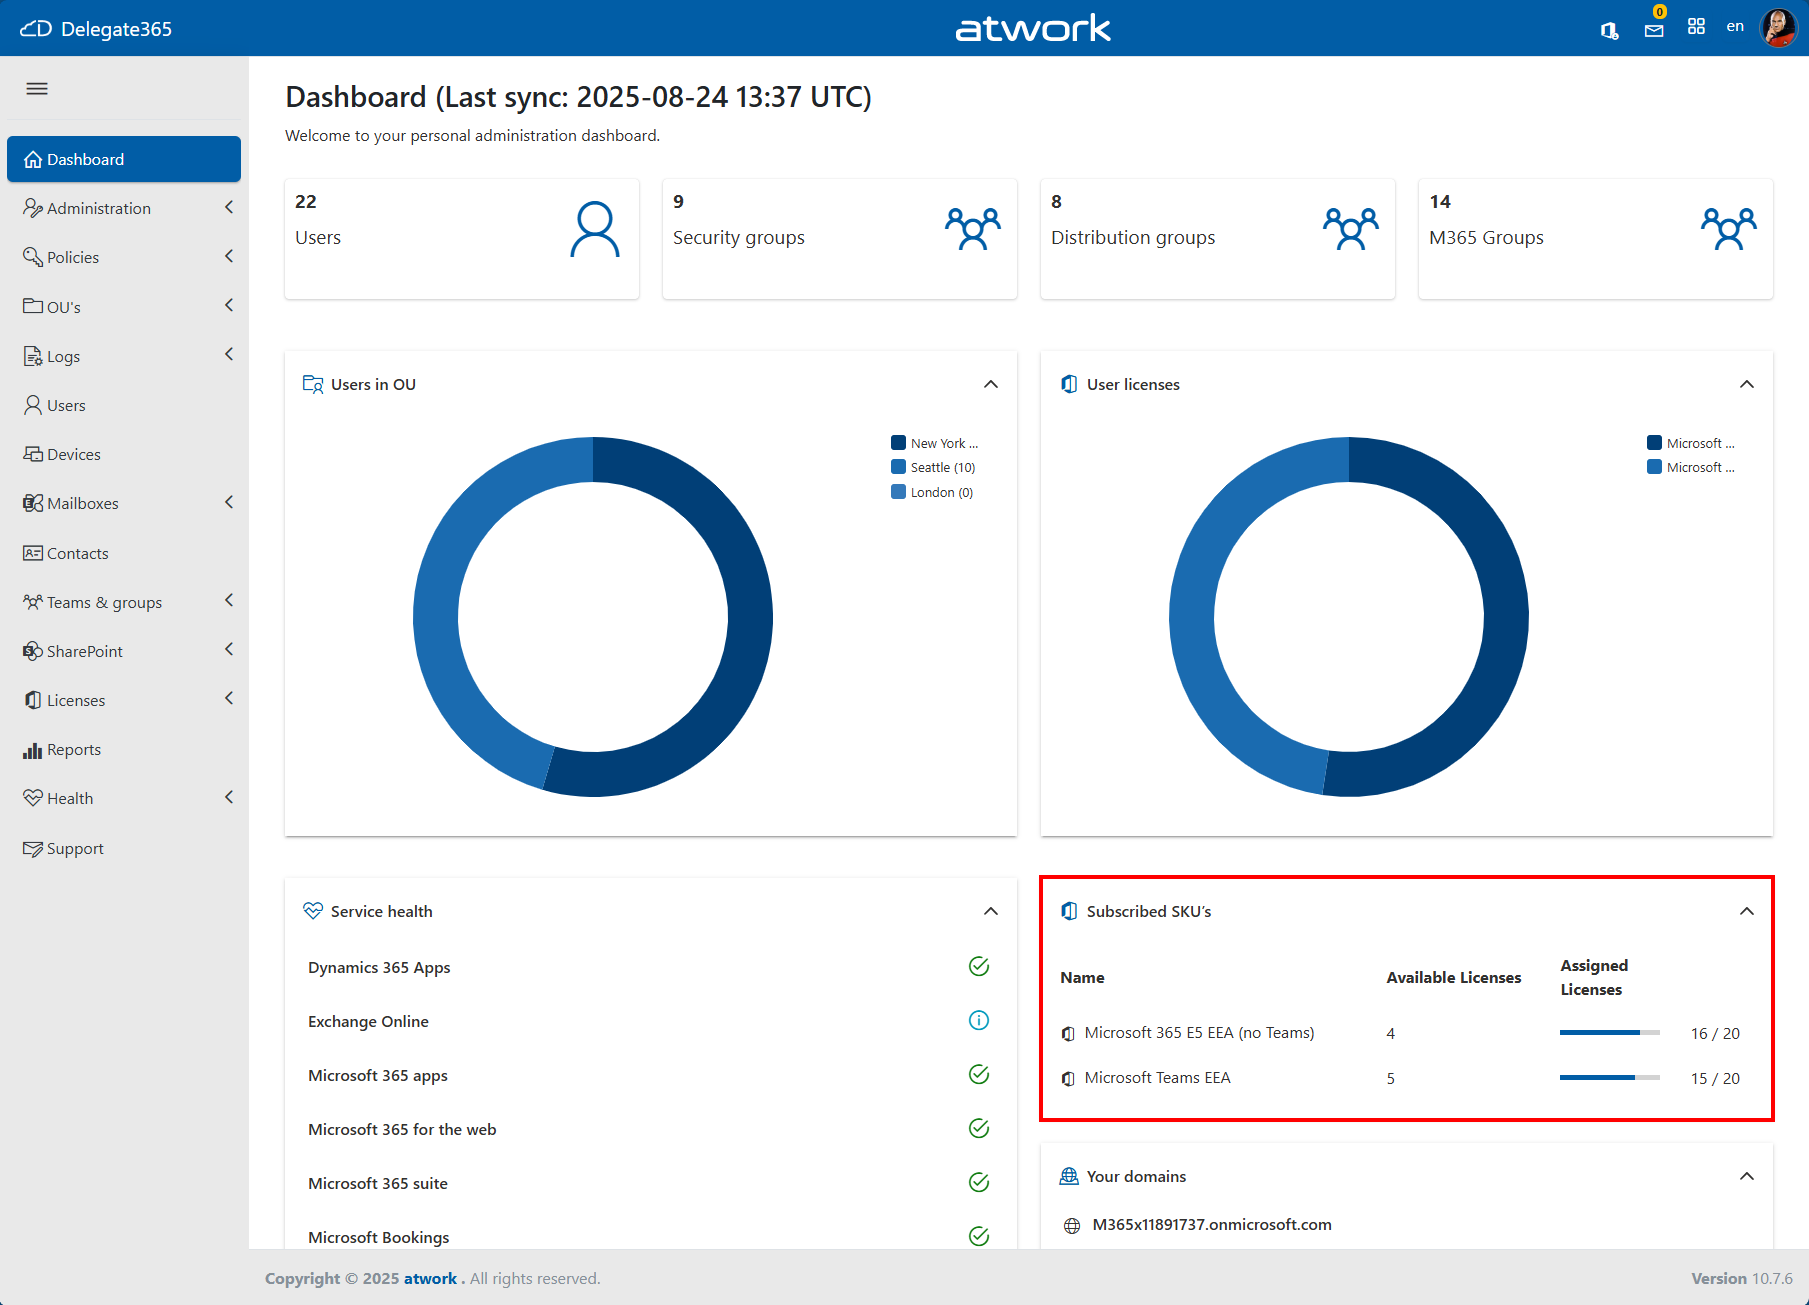Click the Exchange Online info status icon
The image size is (1809, 1305).
pos(978,1020)
